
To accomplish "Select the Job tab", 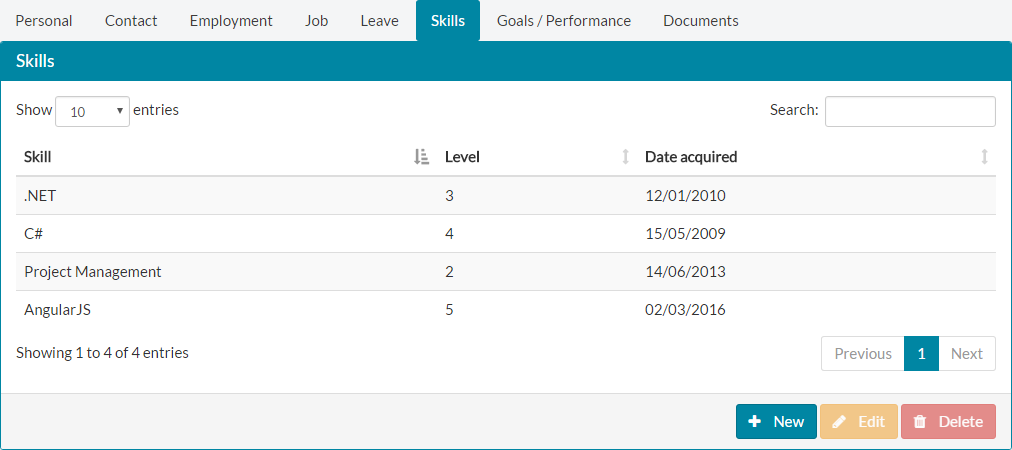I will [x=316, y=20].
